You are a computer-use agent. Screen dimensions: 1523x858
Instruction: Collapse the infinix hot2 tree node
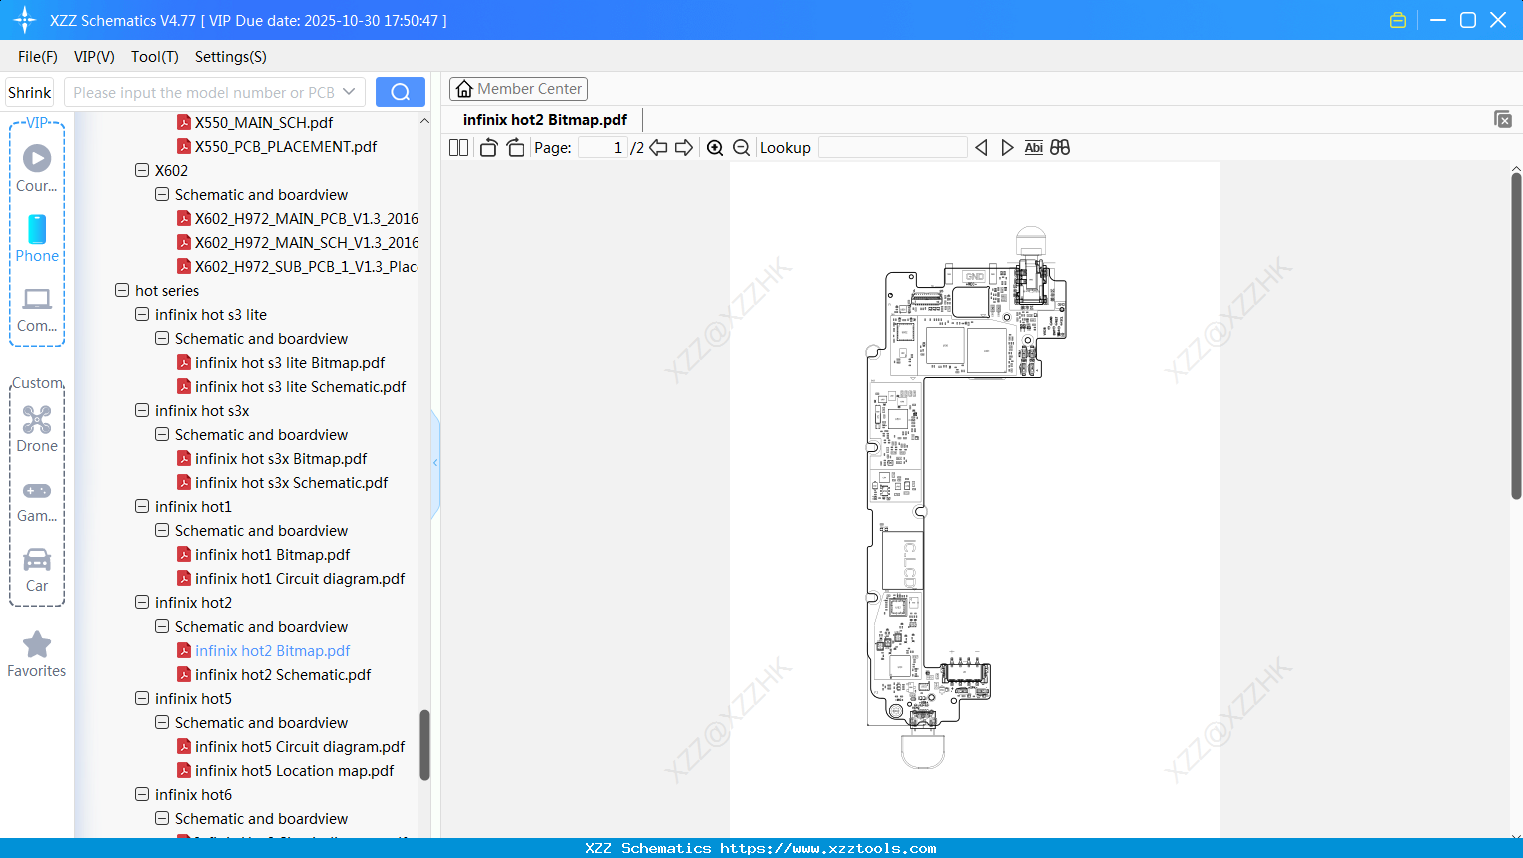click(x=141, y=602)
